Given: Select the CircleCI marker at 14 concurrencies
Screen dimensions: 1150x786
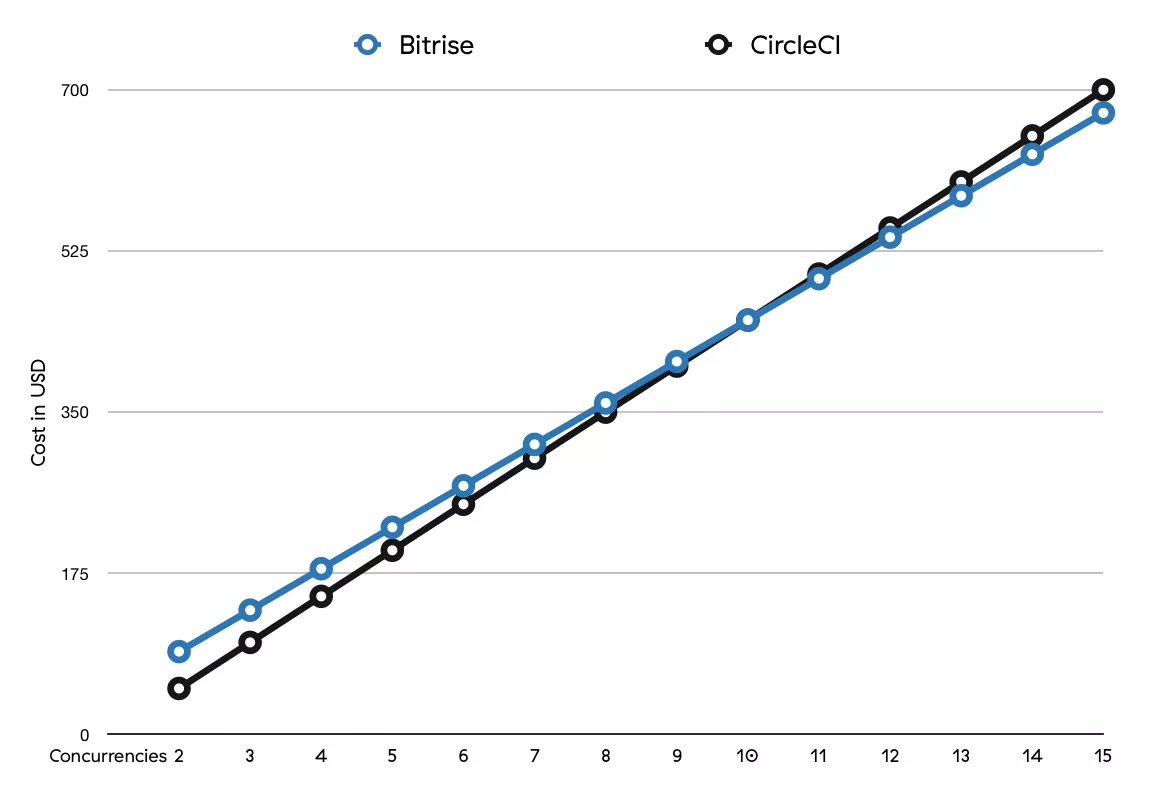Looking at the screenshot, I should (x=1032, y=135).
